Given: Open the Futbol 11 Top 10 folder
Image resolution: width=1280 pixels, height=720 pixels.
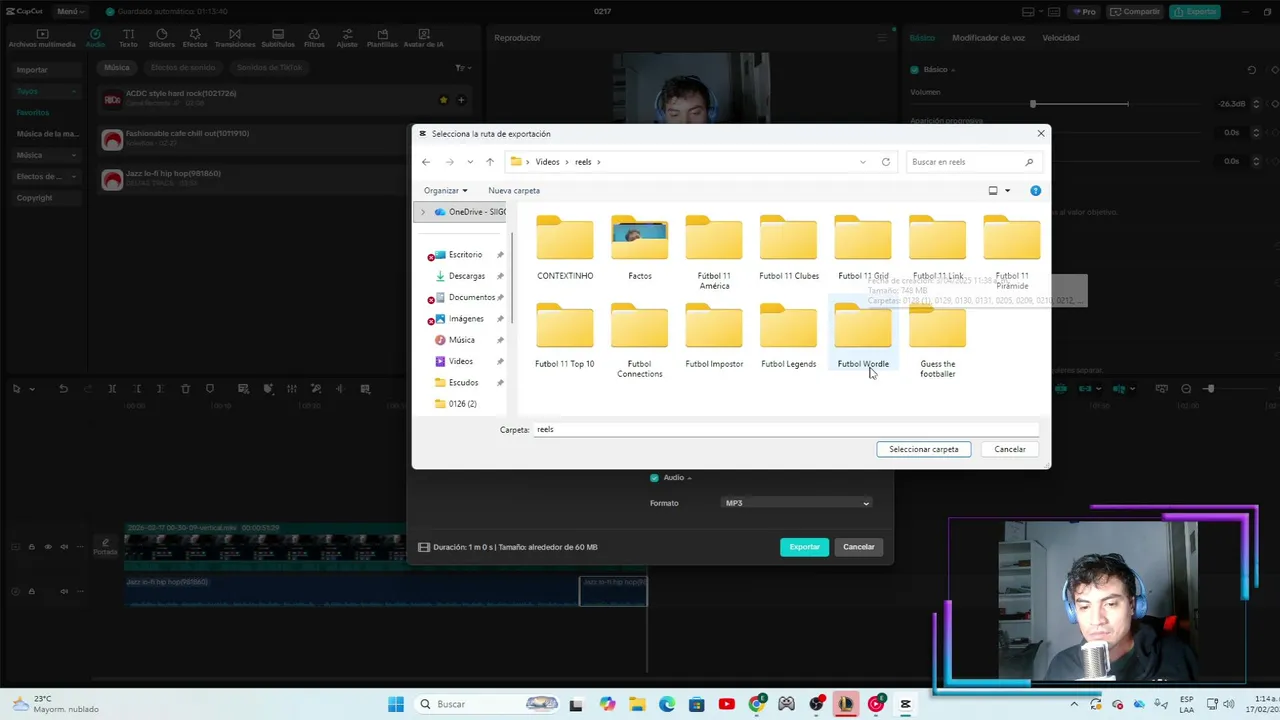Looking at the screenshot, I should click(x=565, y=336).
